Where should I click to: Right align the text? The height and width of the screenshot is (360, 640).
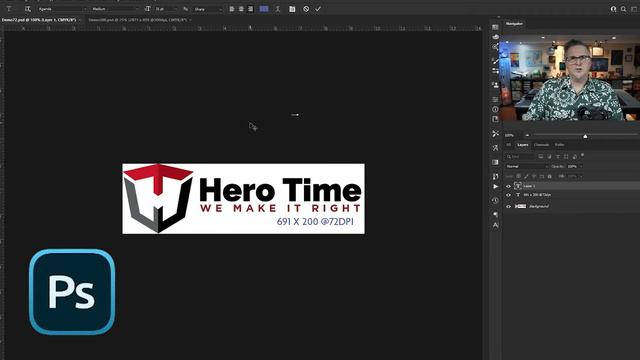tap(251, 9)
